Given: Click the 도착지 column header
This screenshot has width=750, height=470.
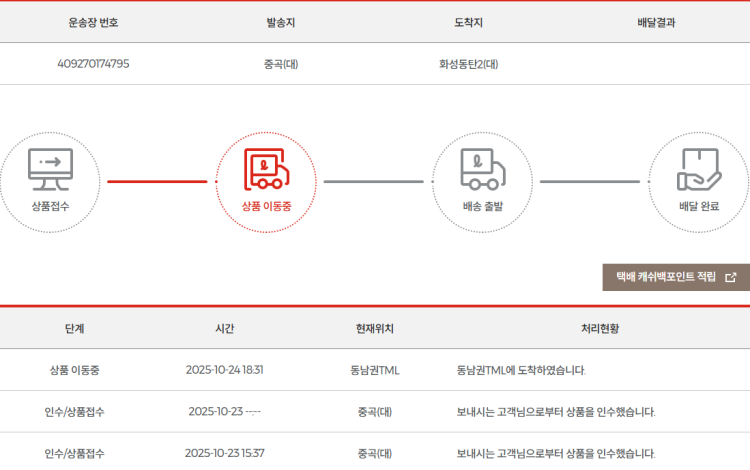Looking at the screenshot, I should coord(469,22).
